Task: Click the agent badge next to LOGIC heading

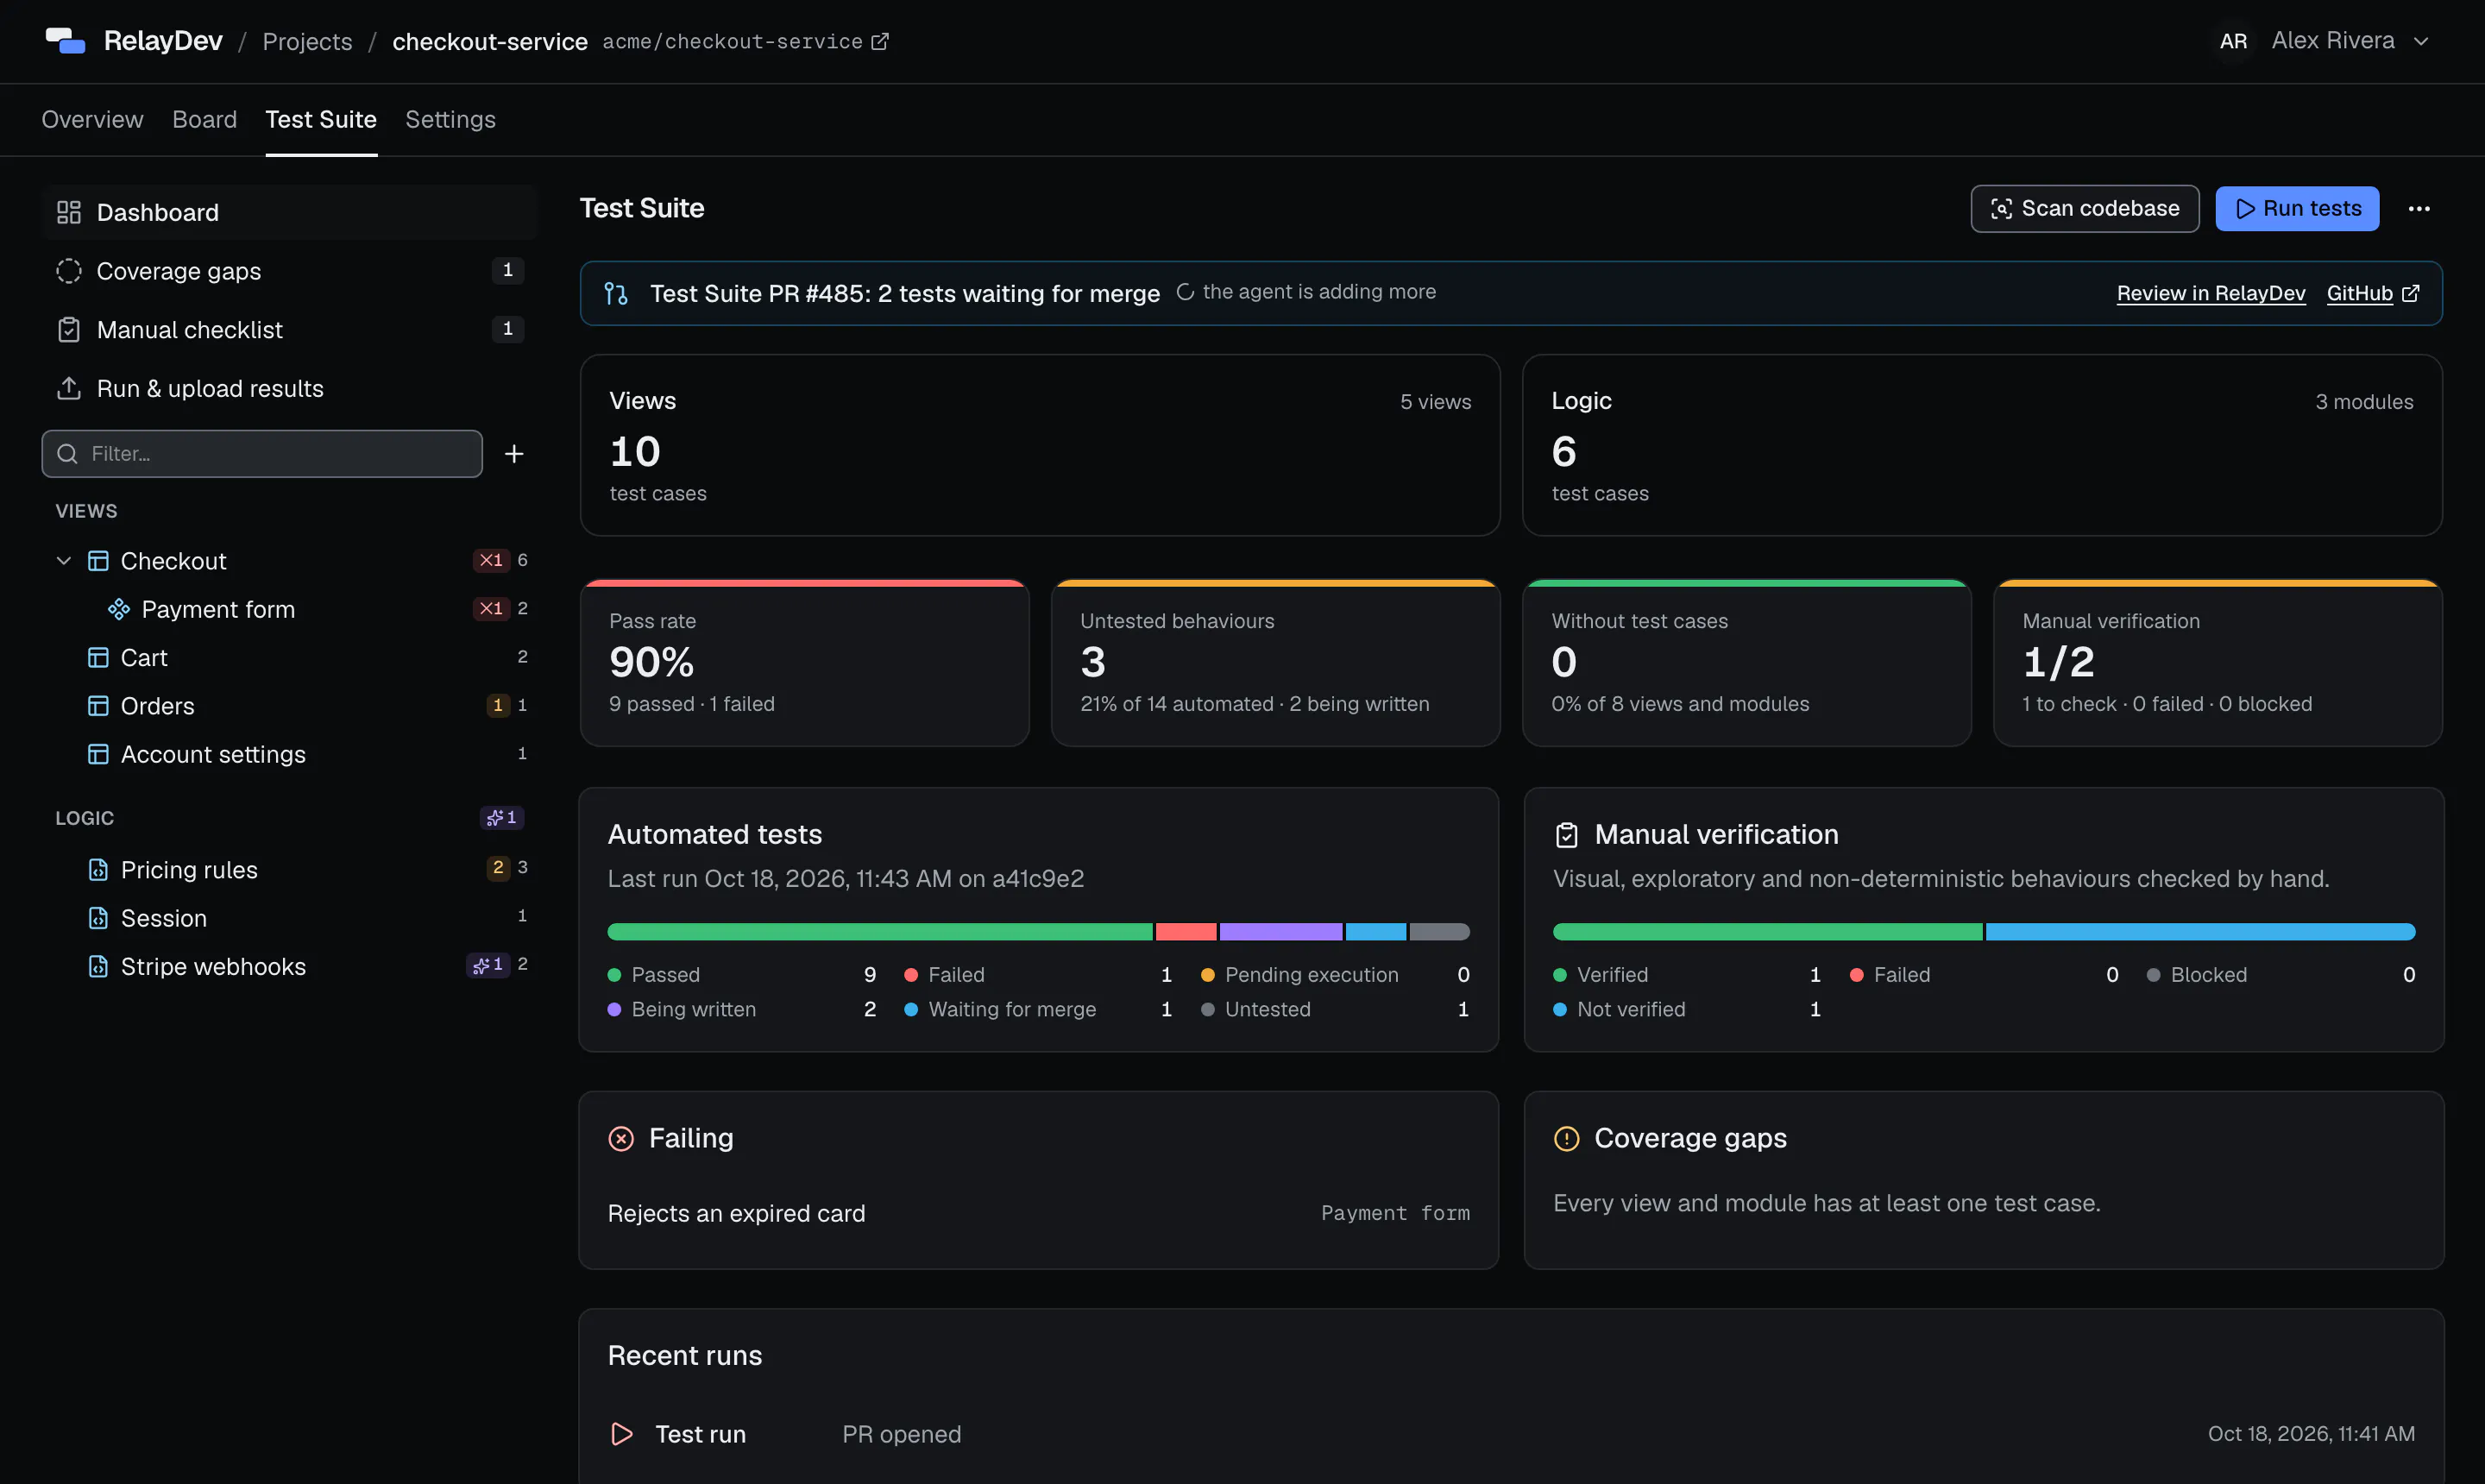Action: click(x=502, y=818)
